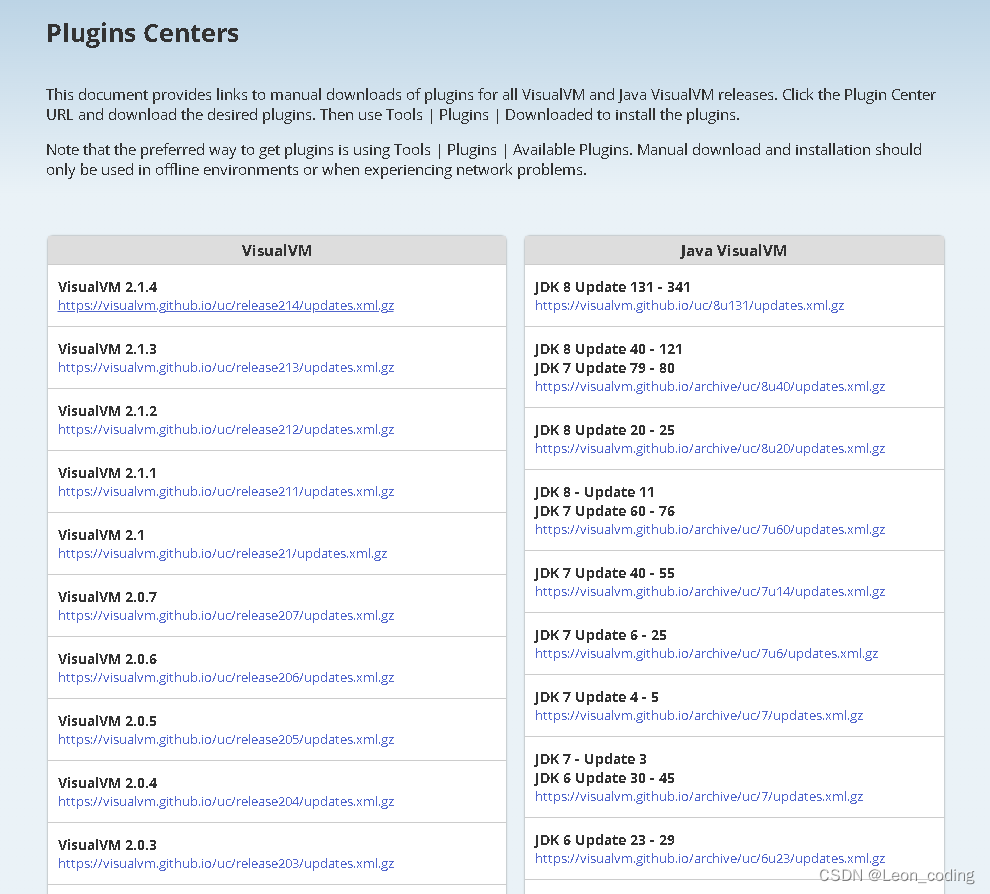Click the paragraph starting 'Note that the preferred way'
Screen dimensions: 990x894
(x=484, y=160)
